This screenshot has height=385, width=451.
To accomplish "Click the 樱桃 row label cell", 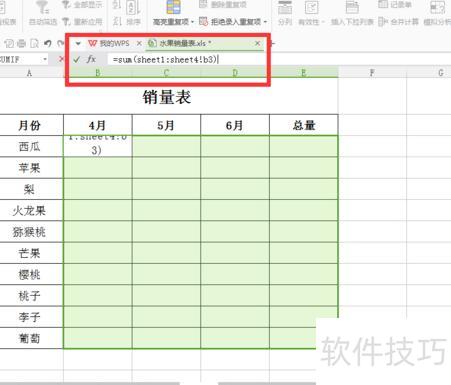I will (29, 274).
